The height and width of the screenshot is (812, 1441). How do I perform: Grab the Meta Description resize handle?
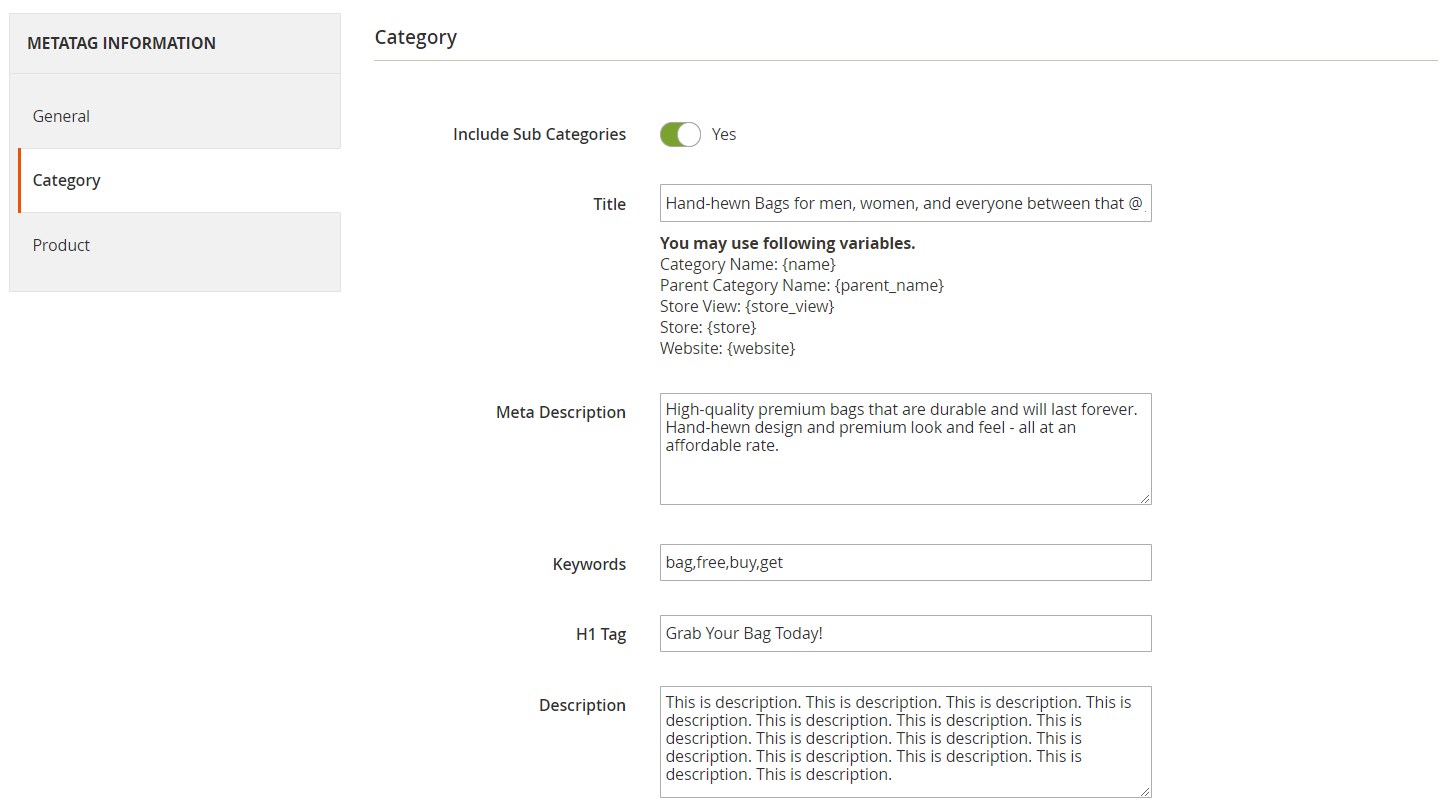[1144, 497]
